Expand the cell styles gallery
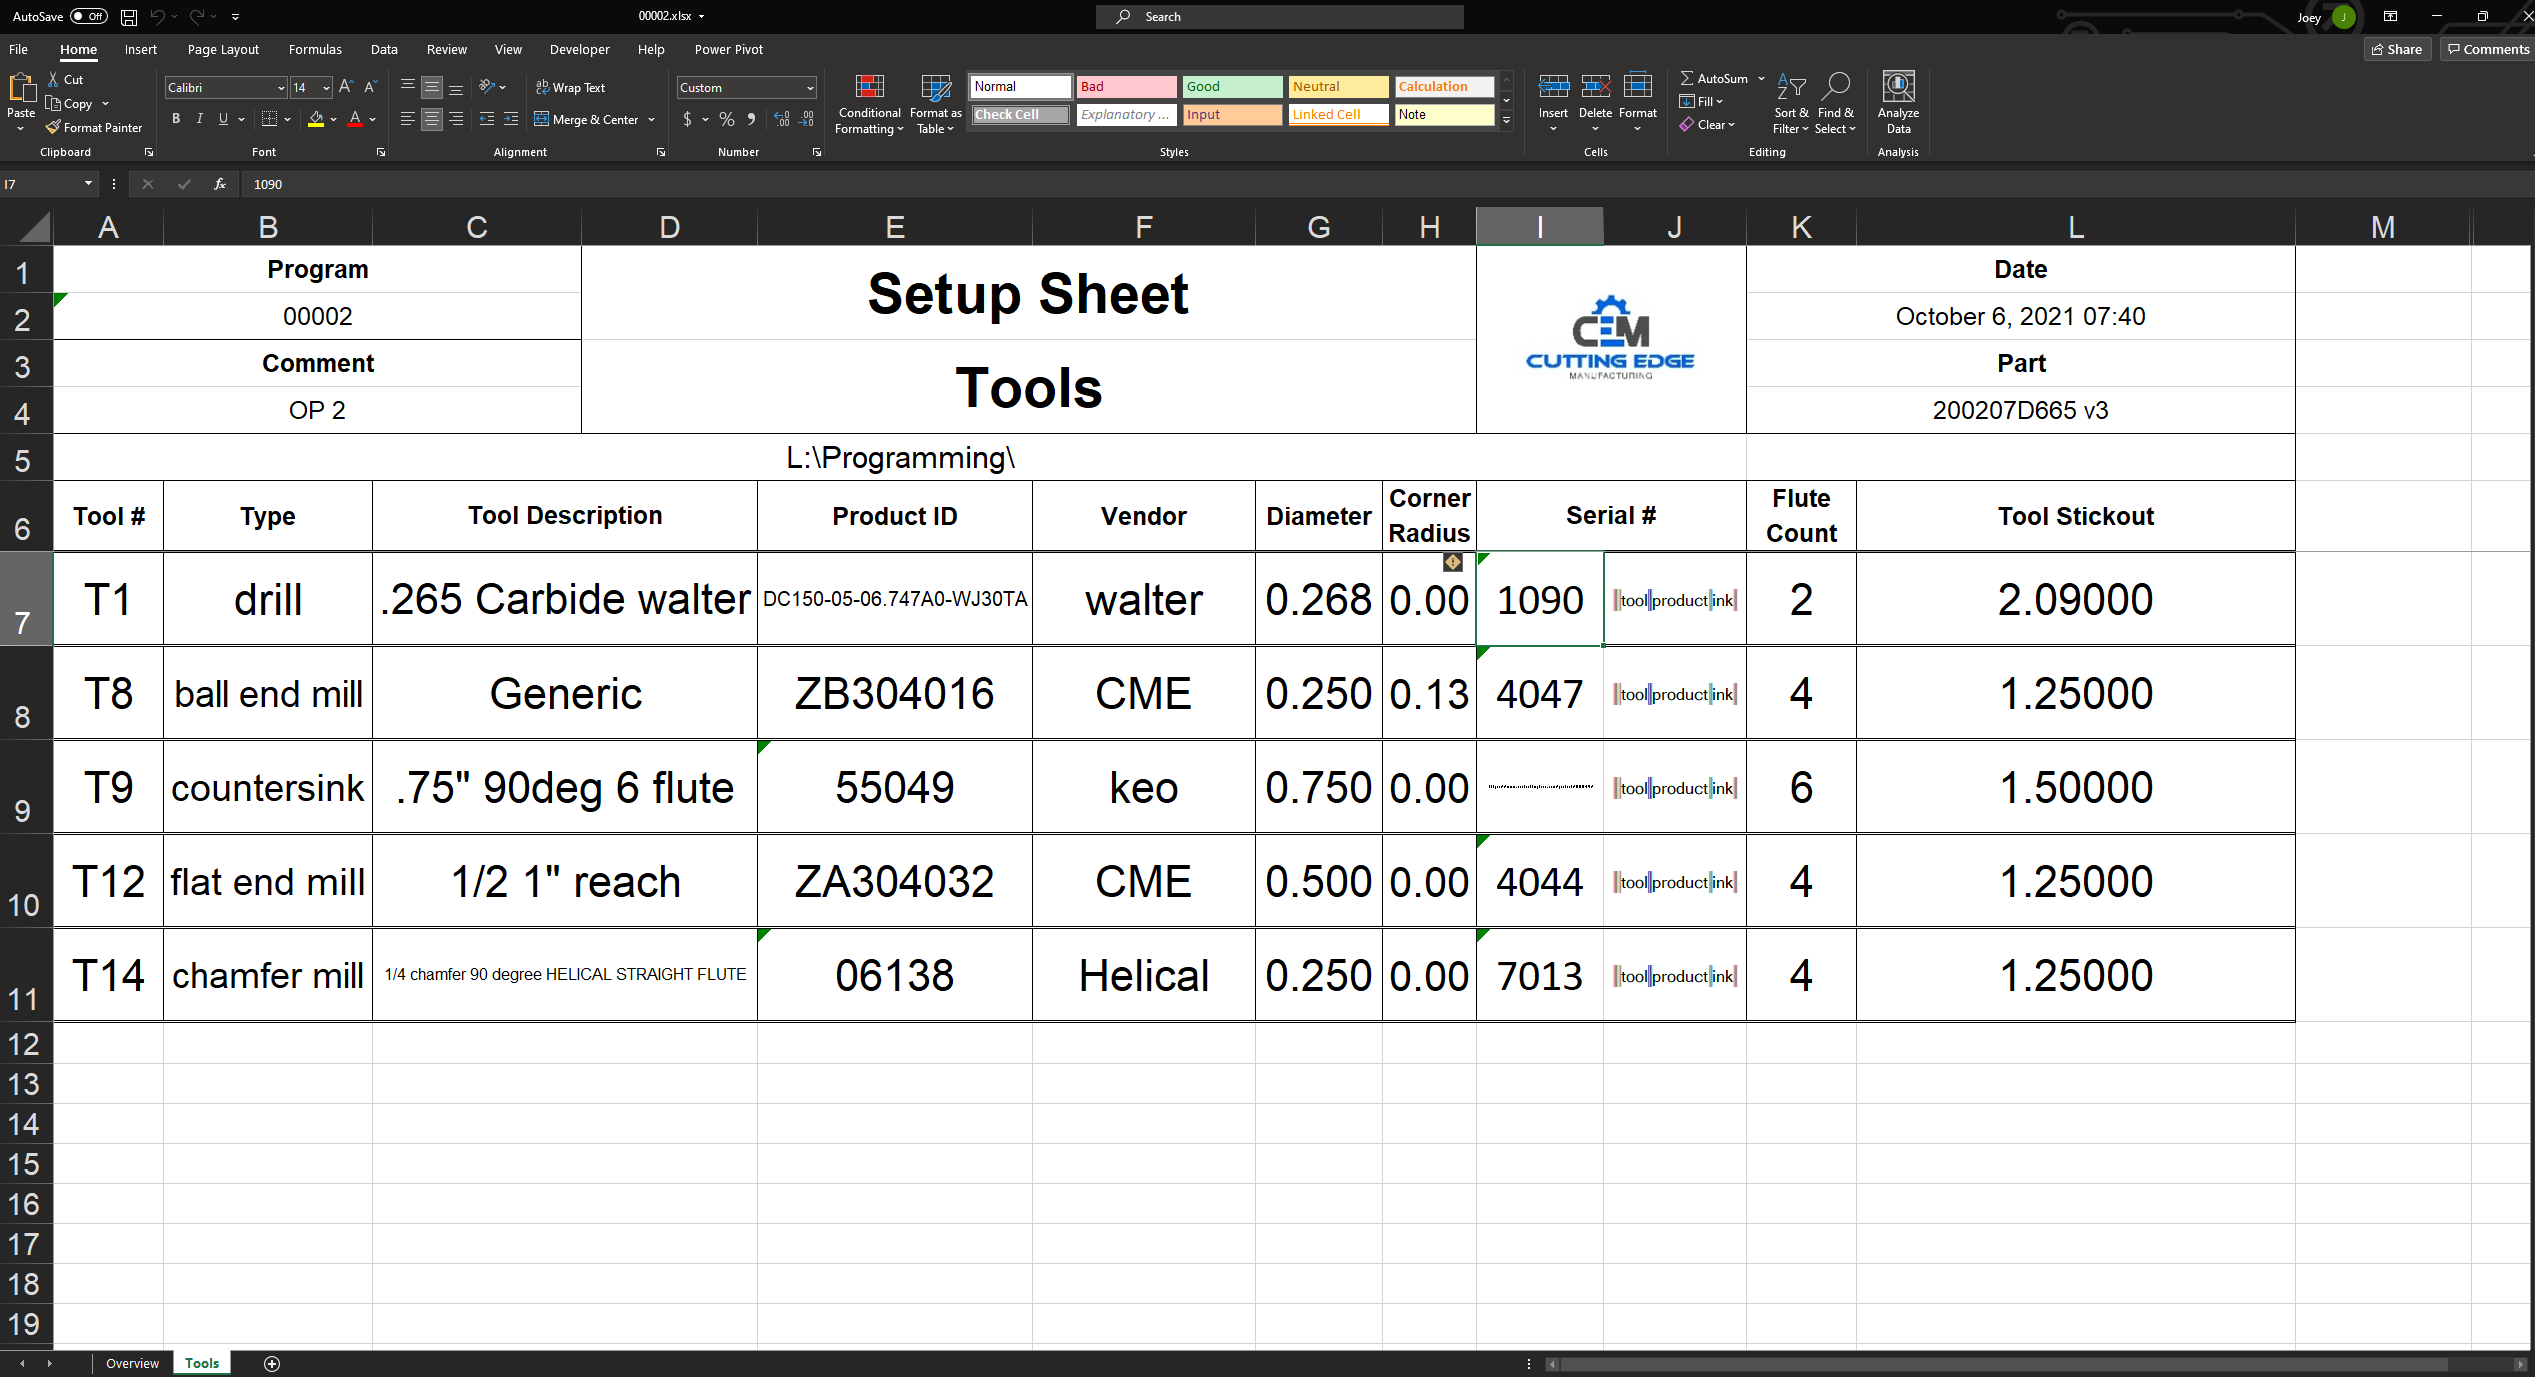This screenshot has height=1377, width=2535. click(1506, 118)
